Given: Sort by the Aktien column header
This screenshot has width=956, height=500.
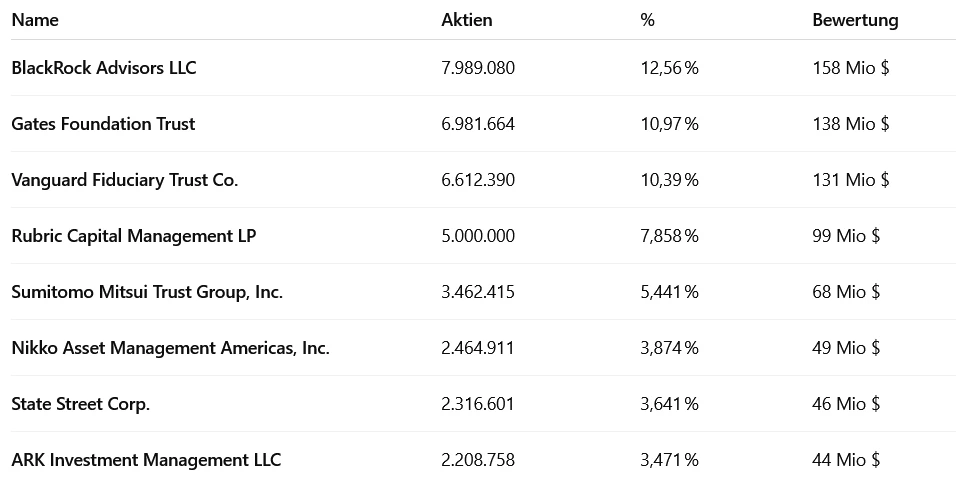Looking at the screenshot, I should (x=467, y=20).
